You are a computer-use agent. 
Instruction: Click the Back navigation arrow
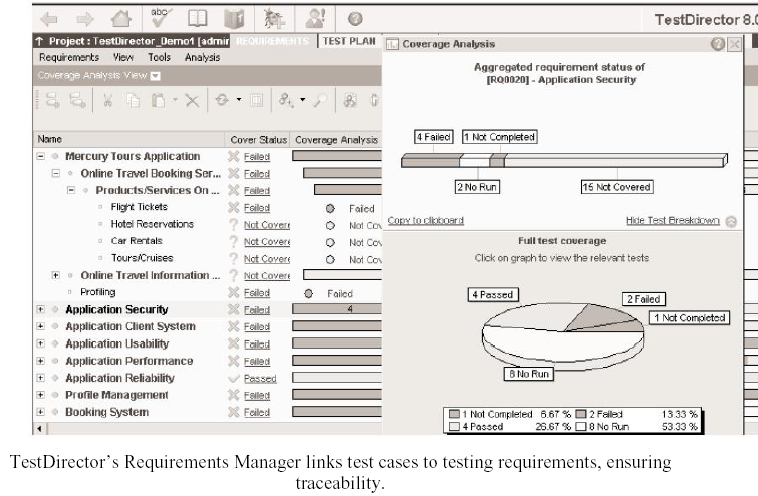(51, 19)
